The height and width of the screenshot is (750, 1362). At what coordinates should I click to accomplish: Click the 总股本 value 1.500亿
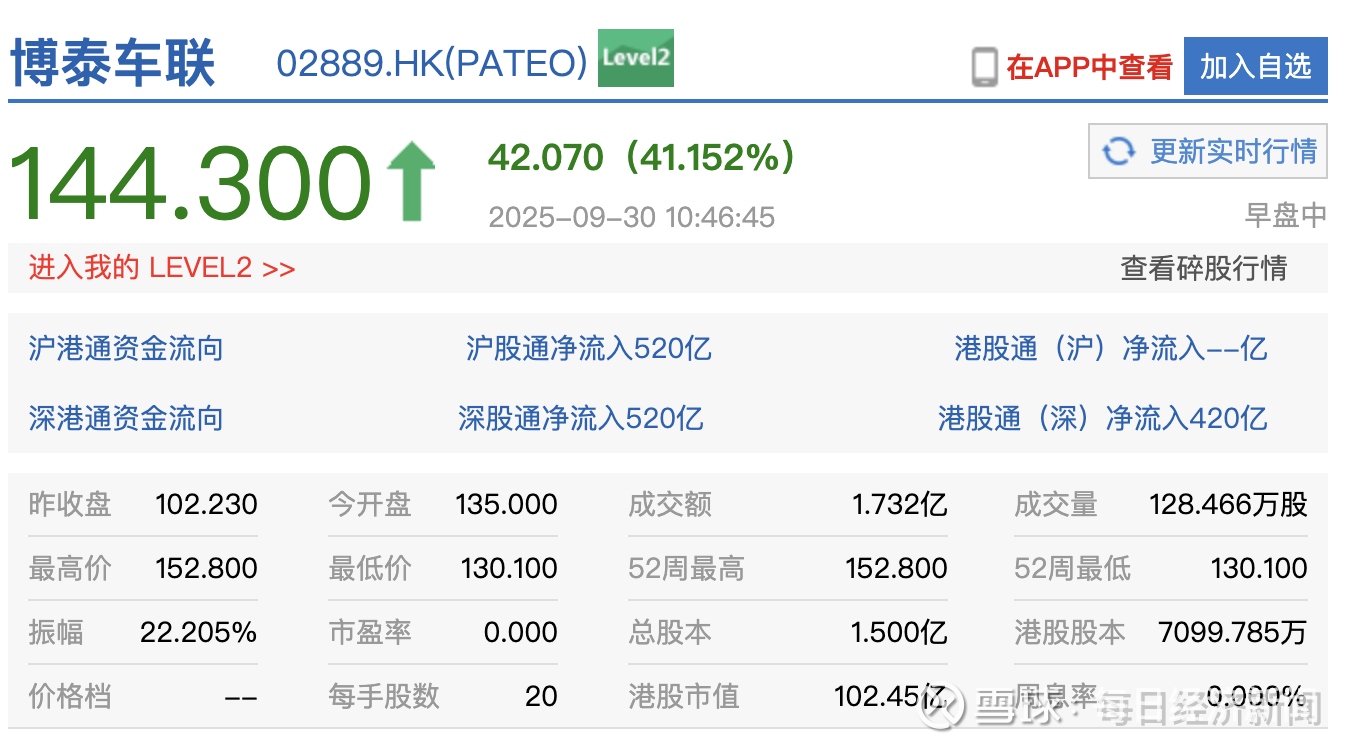click(x=900, y=632)
